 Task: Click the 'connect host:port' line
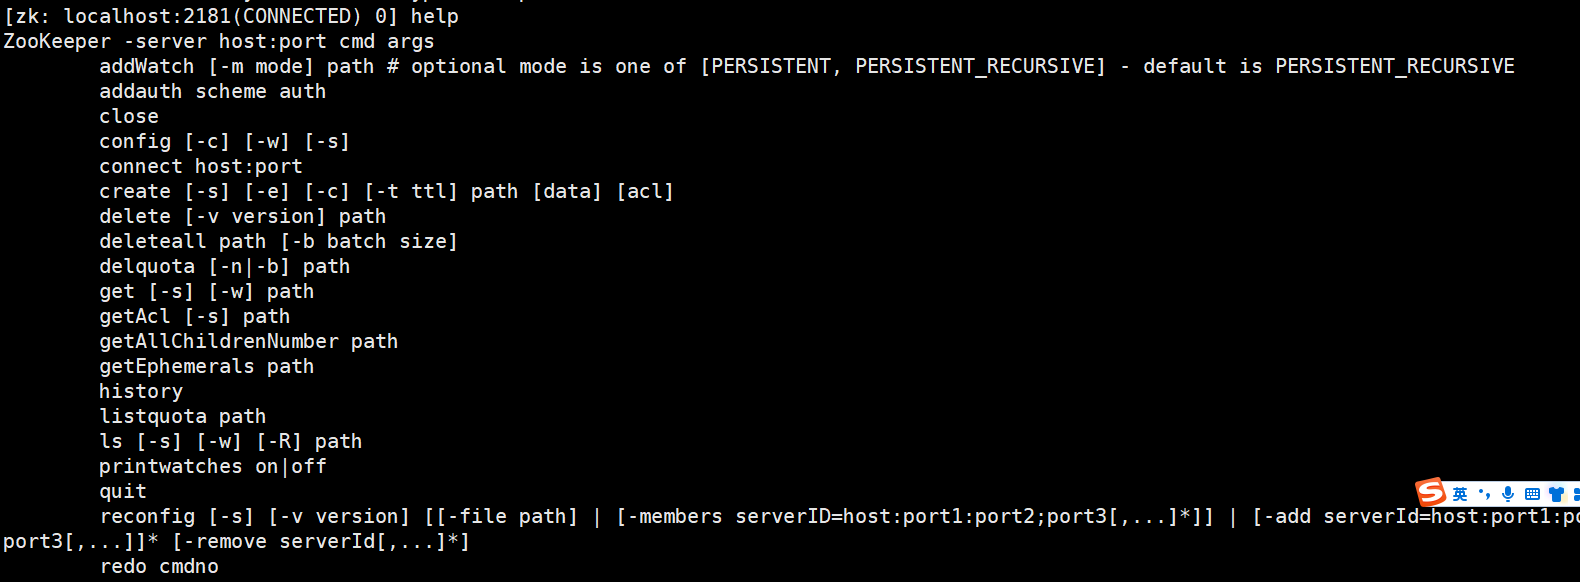coord(200,167)
